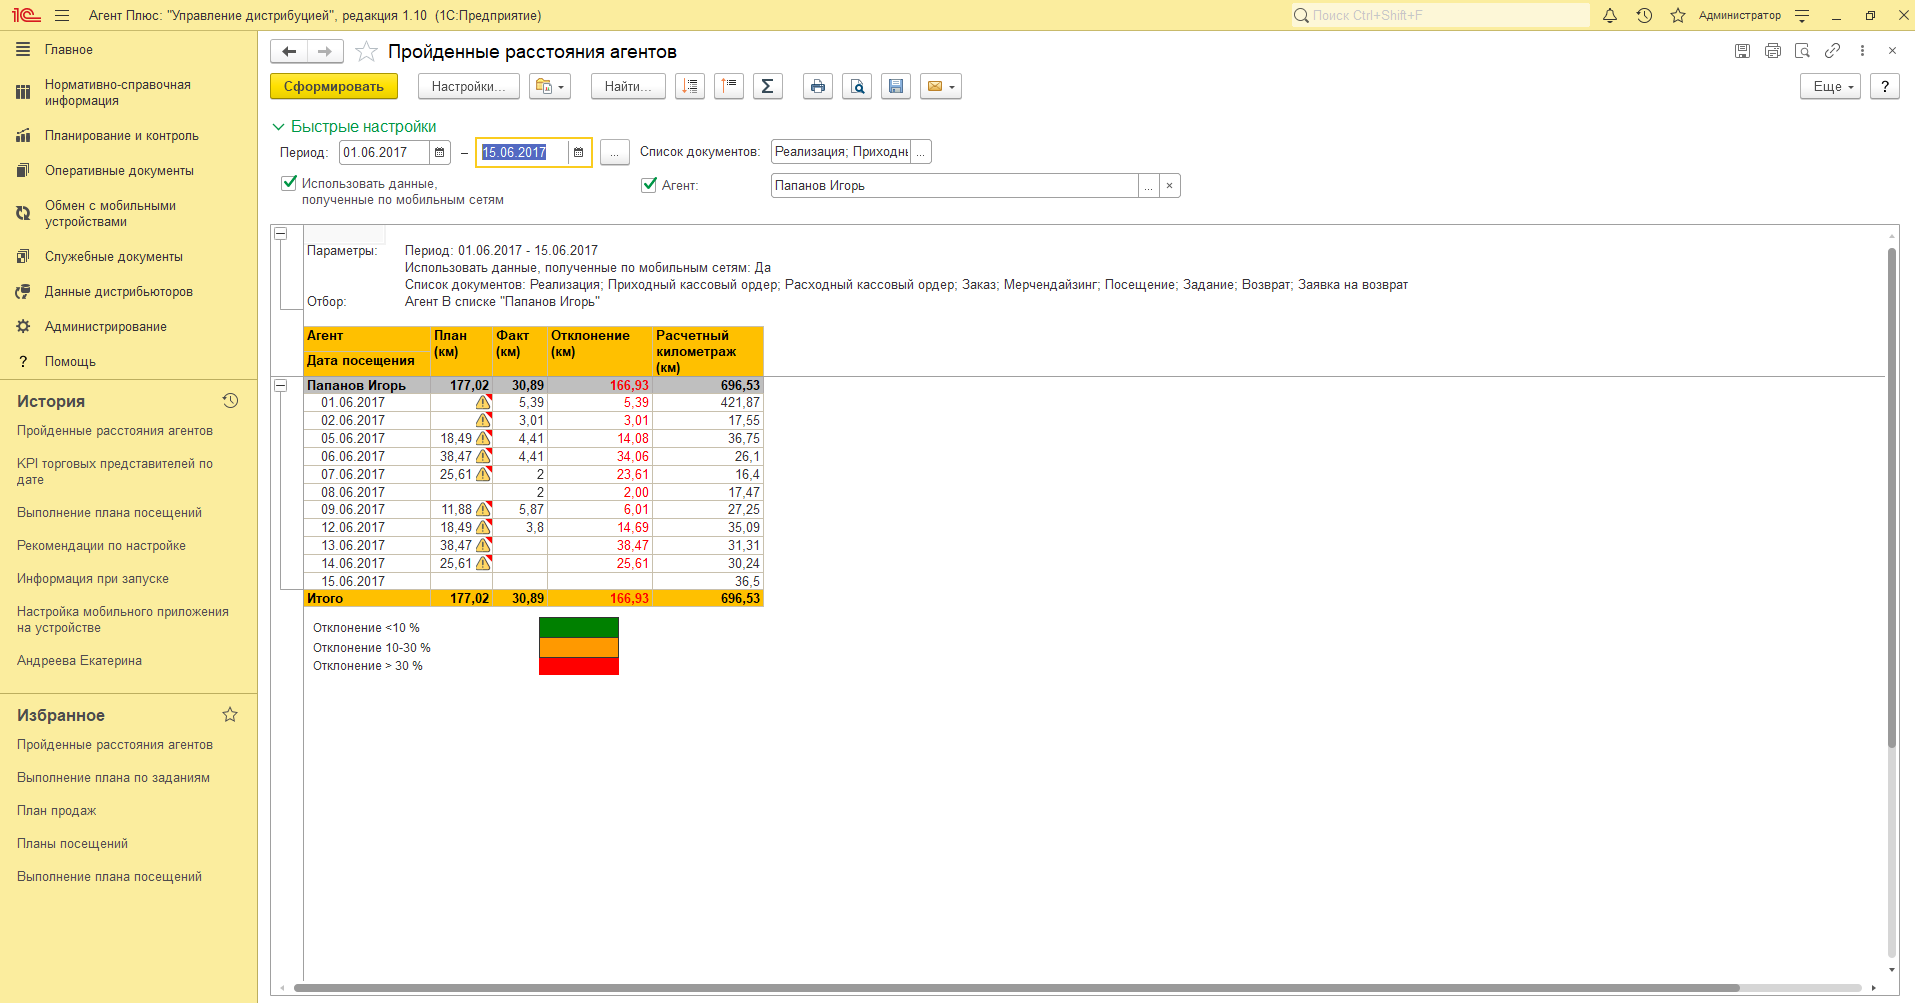Go back with left arrow
This screenshot has height=1003, width=1915.
pyautogui.click(x=289, y=51)
